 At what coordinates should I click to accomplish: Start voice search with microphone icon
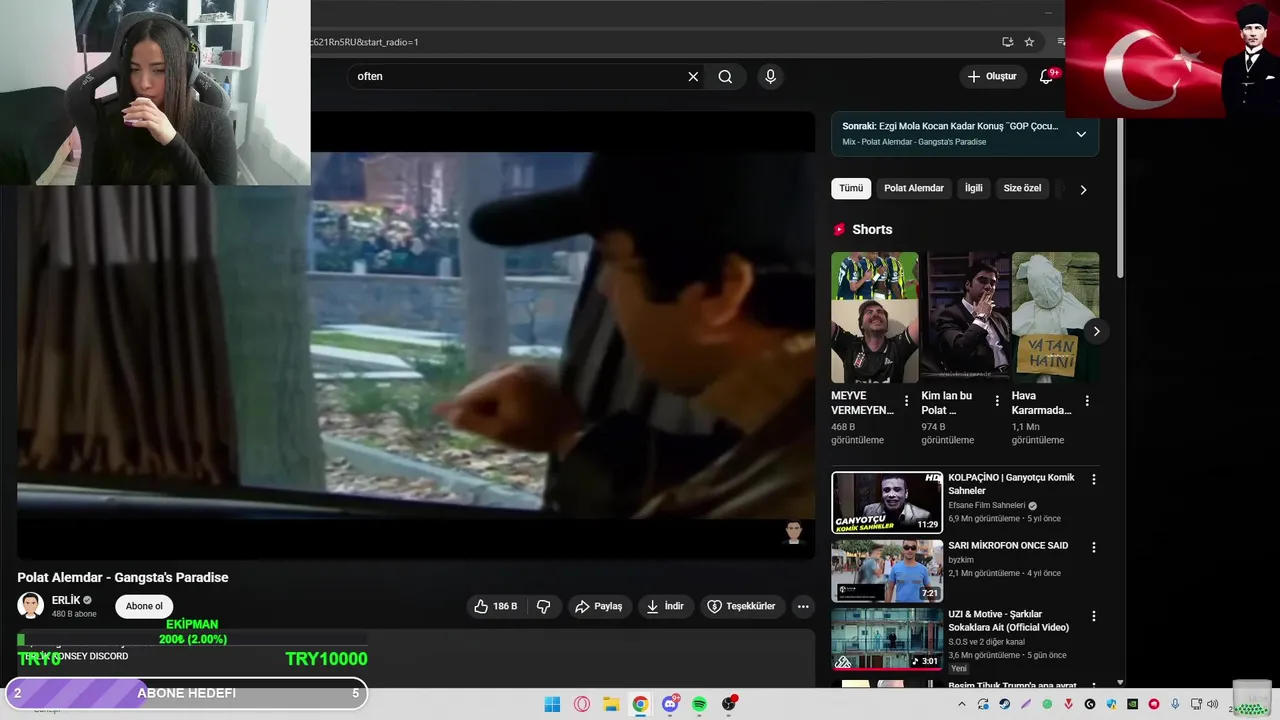click(770, 76)
